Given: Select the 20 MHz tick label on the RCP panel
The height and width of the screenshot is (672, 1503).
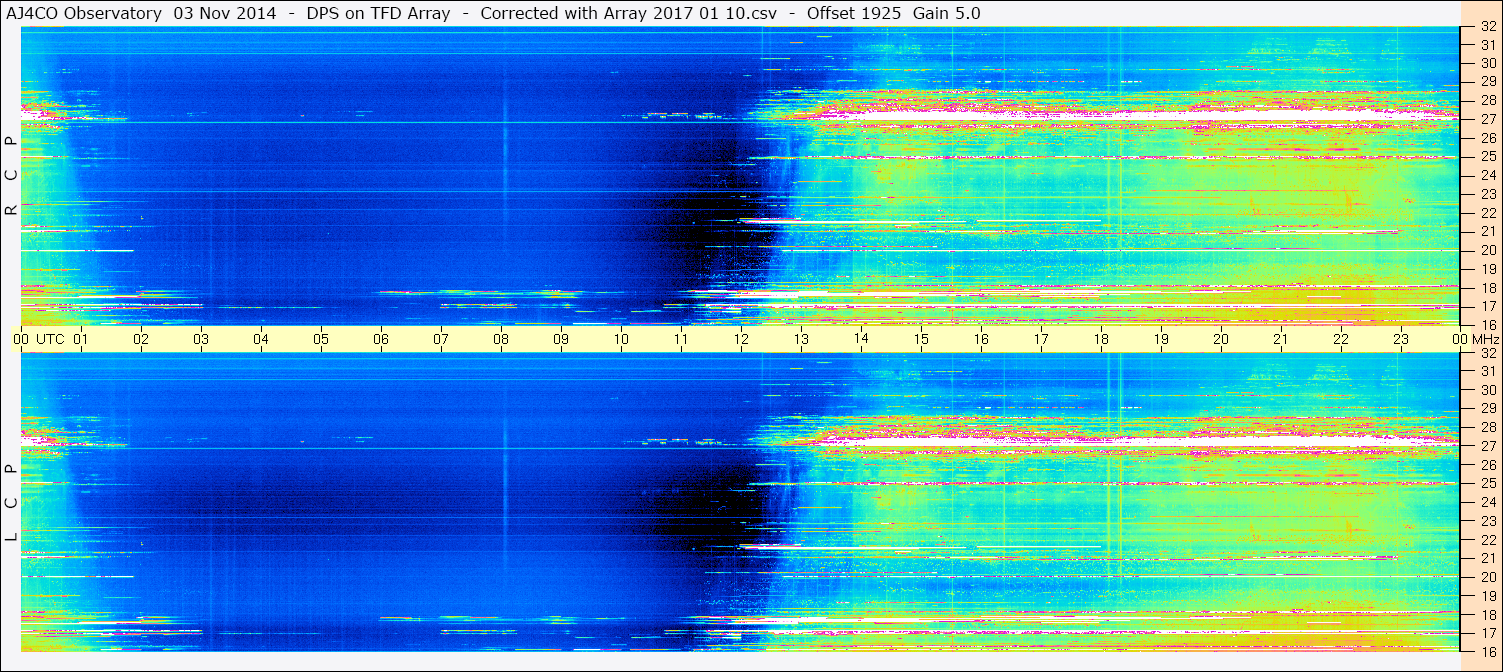Looking at the screenshot, I should [1487, 250].
